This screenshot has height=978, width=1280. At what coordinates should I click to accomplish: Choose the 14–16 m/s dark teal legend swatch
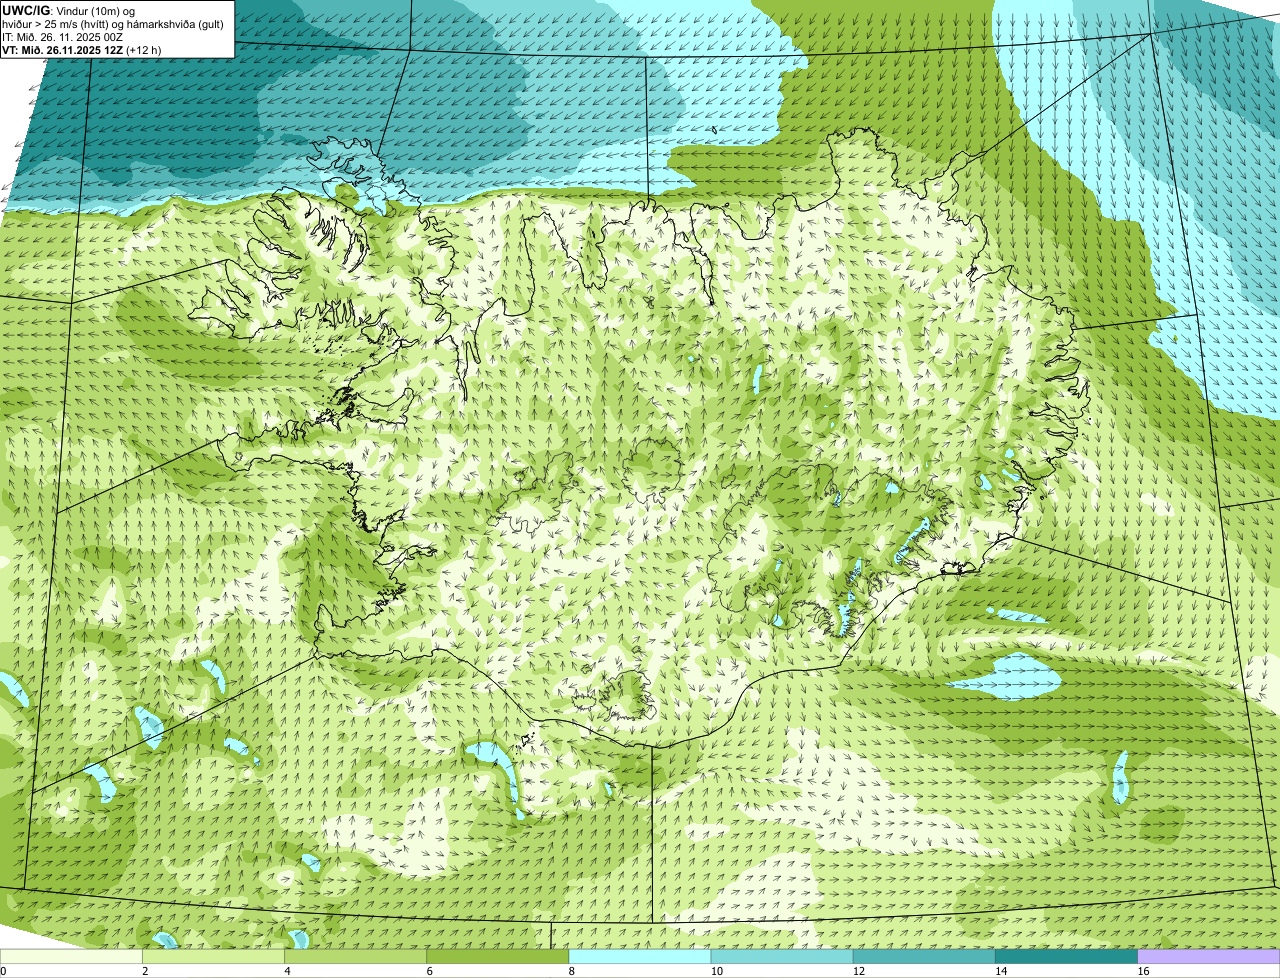click(x=1068, y=957)
